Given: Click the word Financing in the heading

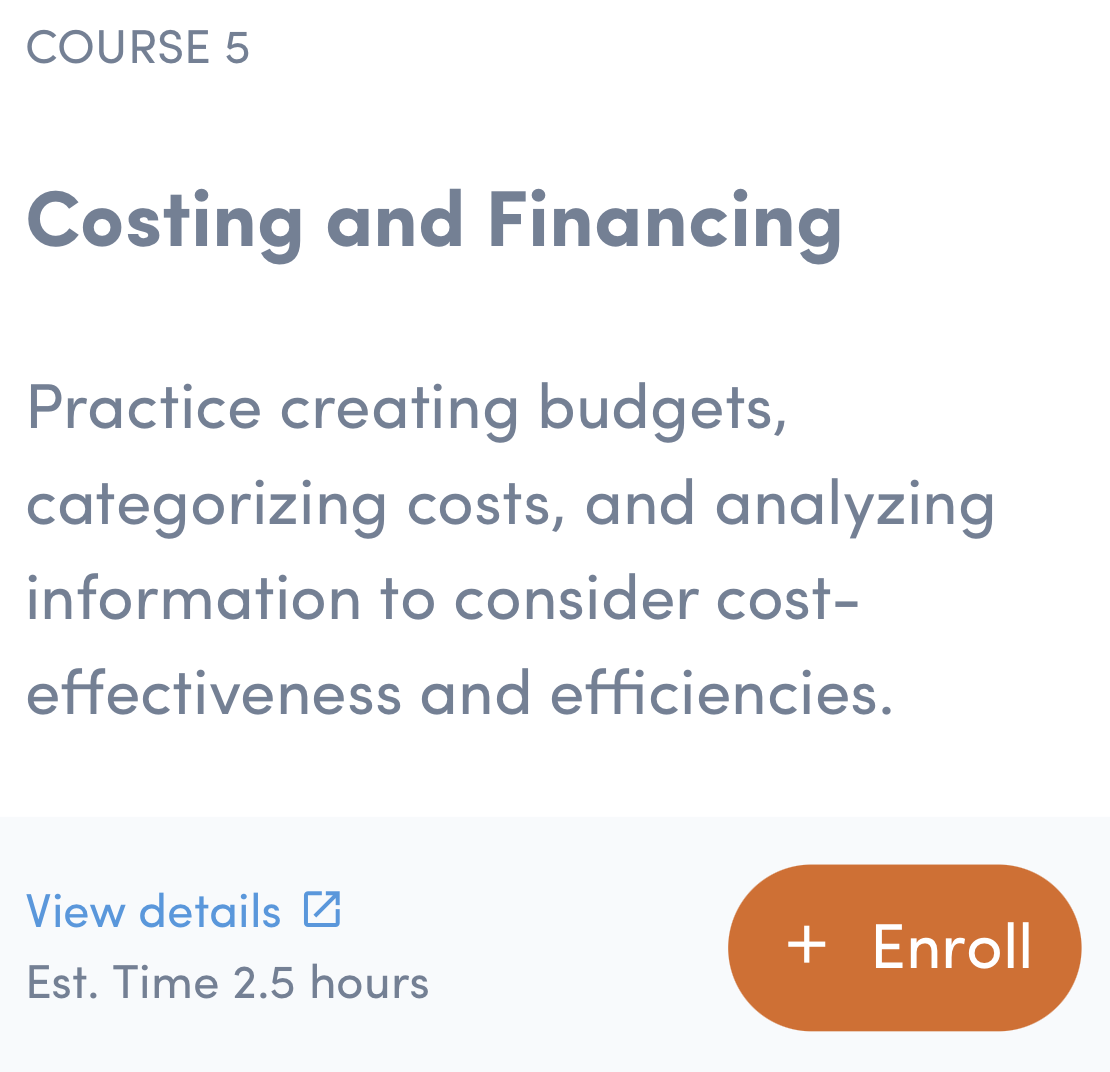Looking at the screenshot, I should tap(665, 220).
